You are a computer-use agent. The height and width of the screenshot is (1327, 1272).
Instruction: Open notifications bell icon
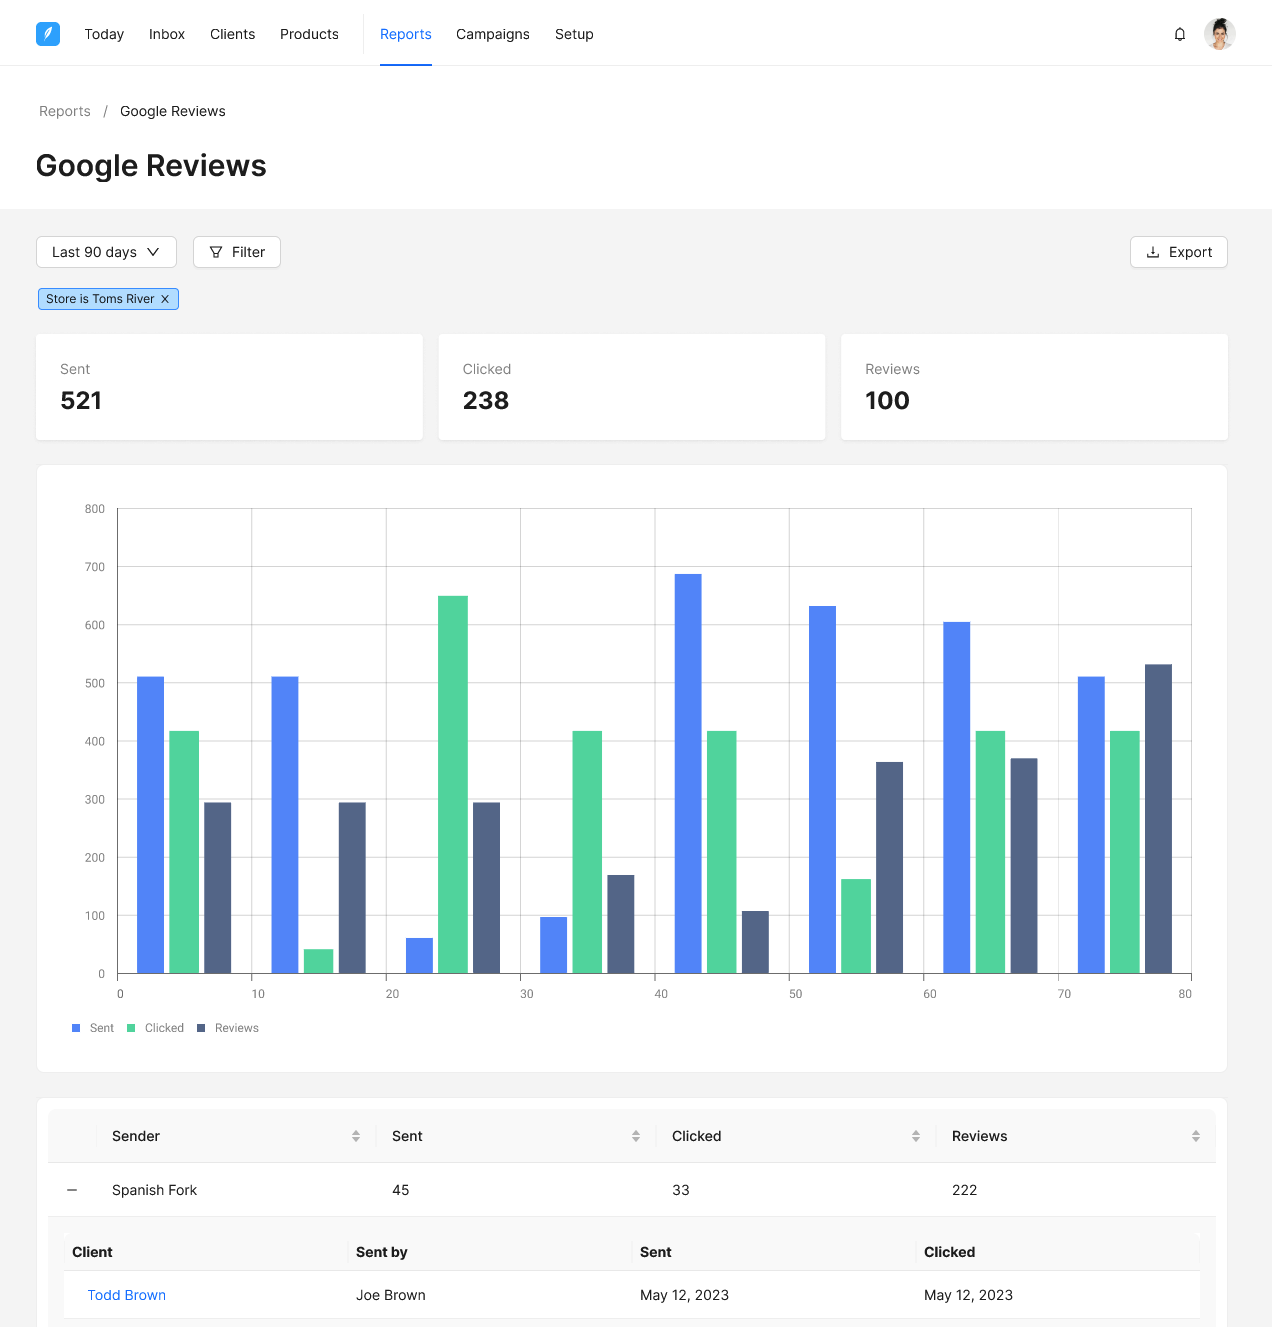click(x=1180, y=34)
